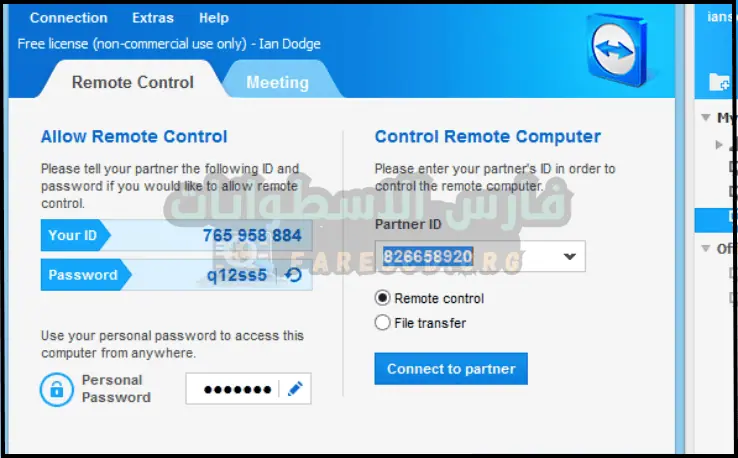Expand the Partner ID dropdown arrow
Image resolution: width=738 pixels, height=458 pixels.
tap(570, 257)
